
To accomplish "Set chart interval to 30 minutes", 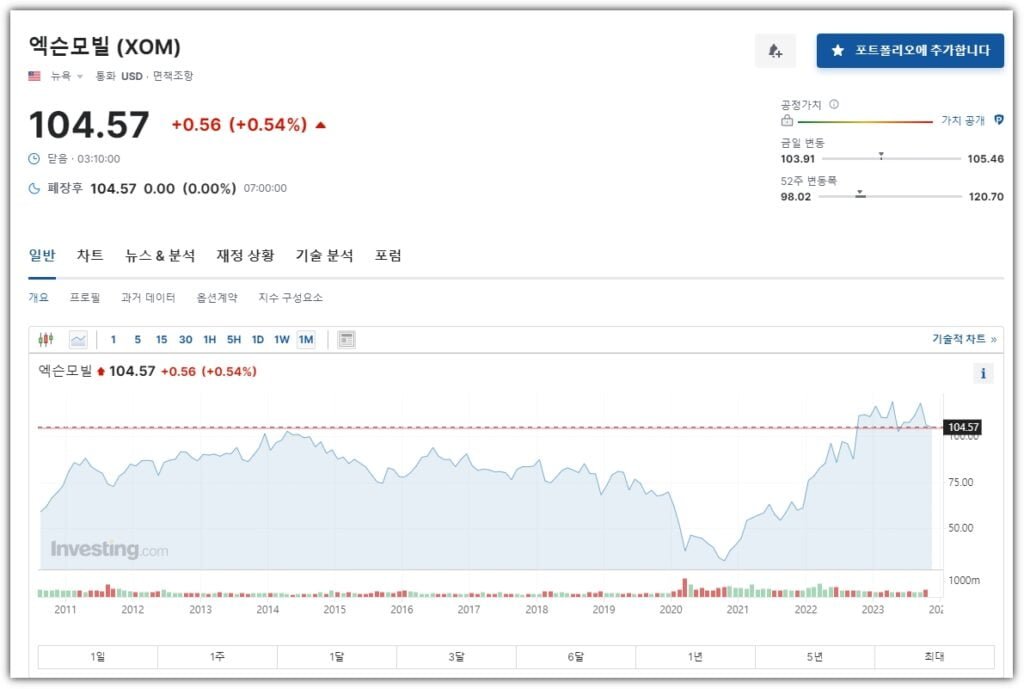I will [x=185, y=340].
